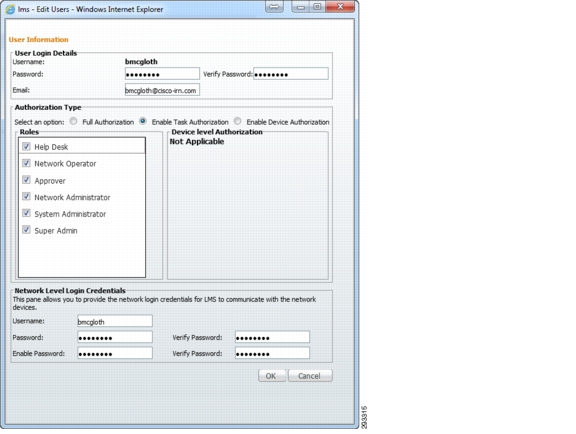Uncheck the Network Administrator role
The image size is (576, 434).
tap(26, 197)
